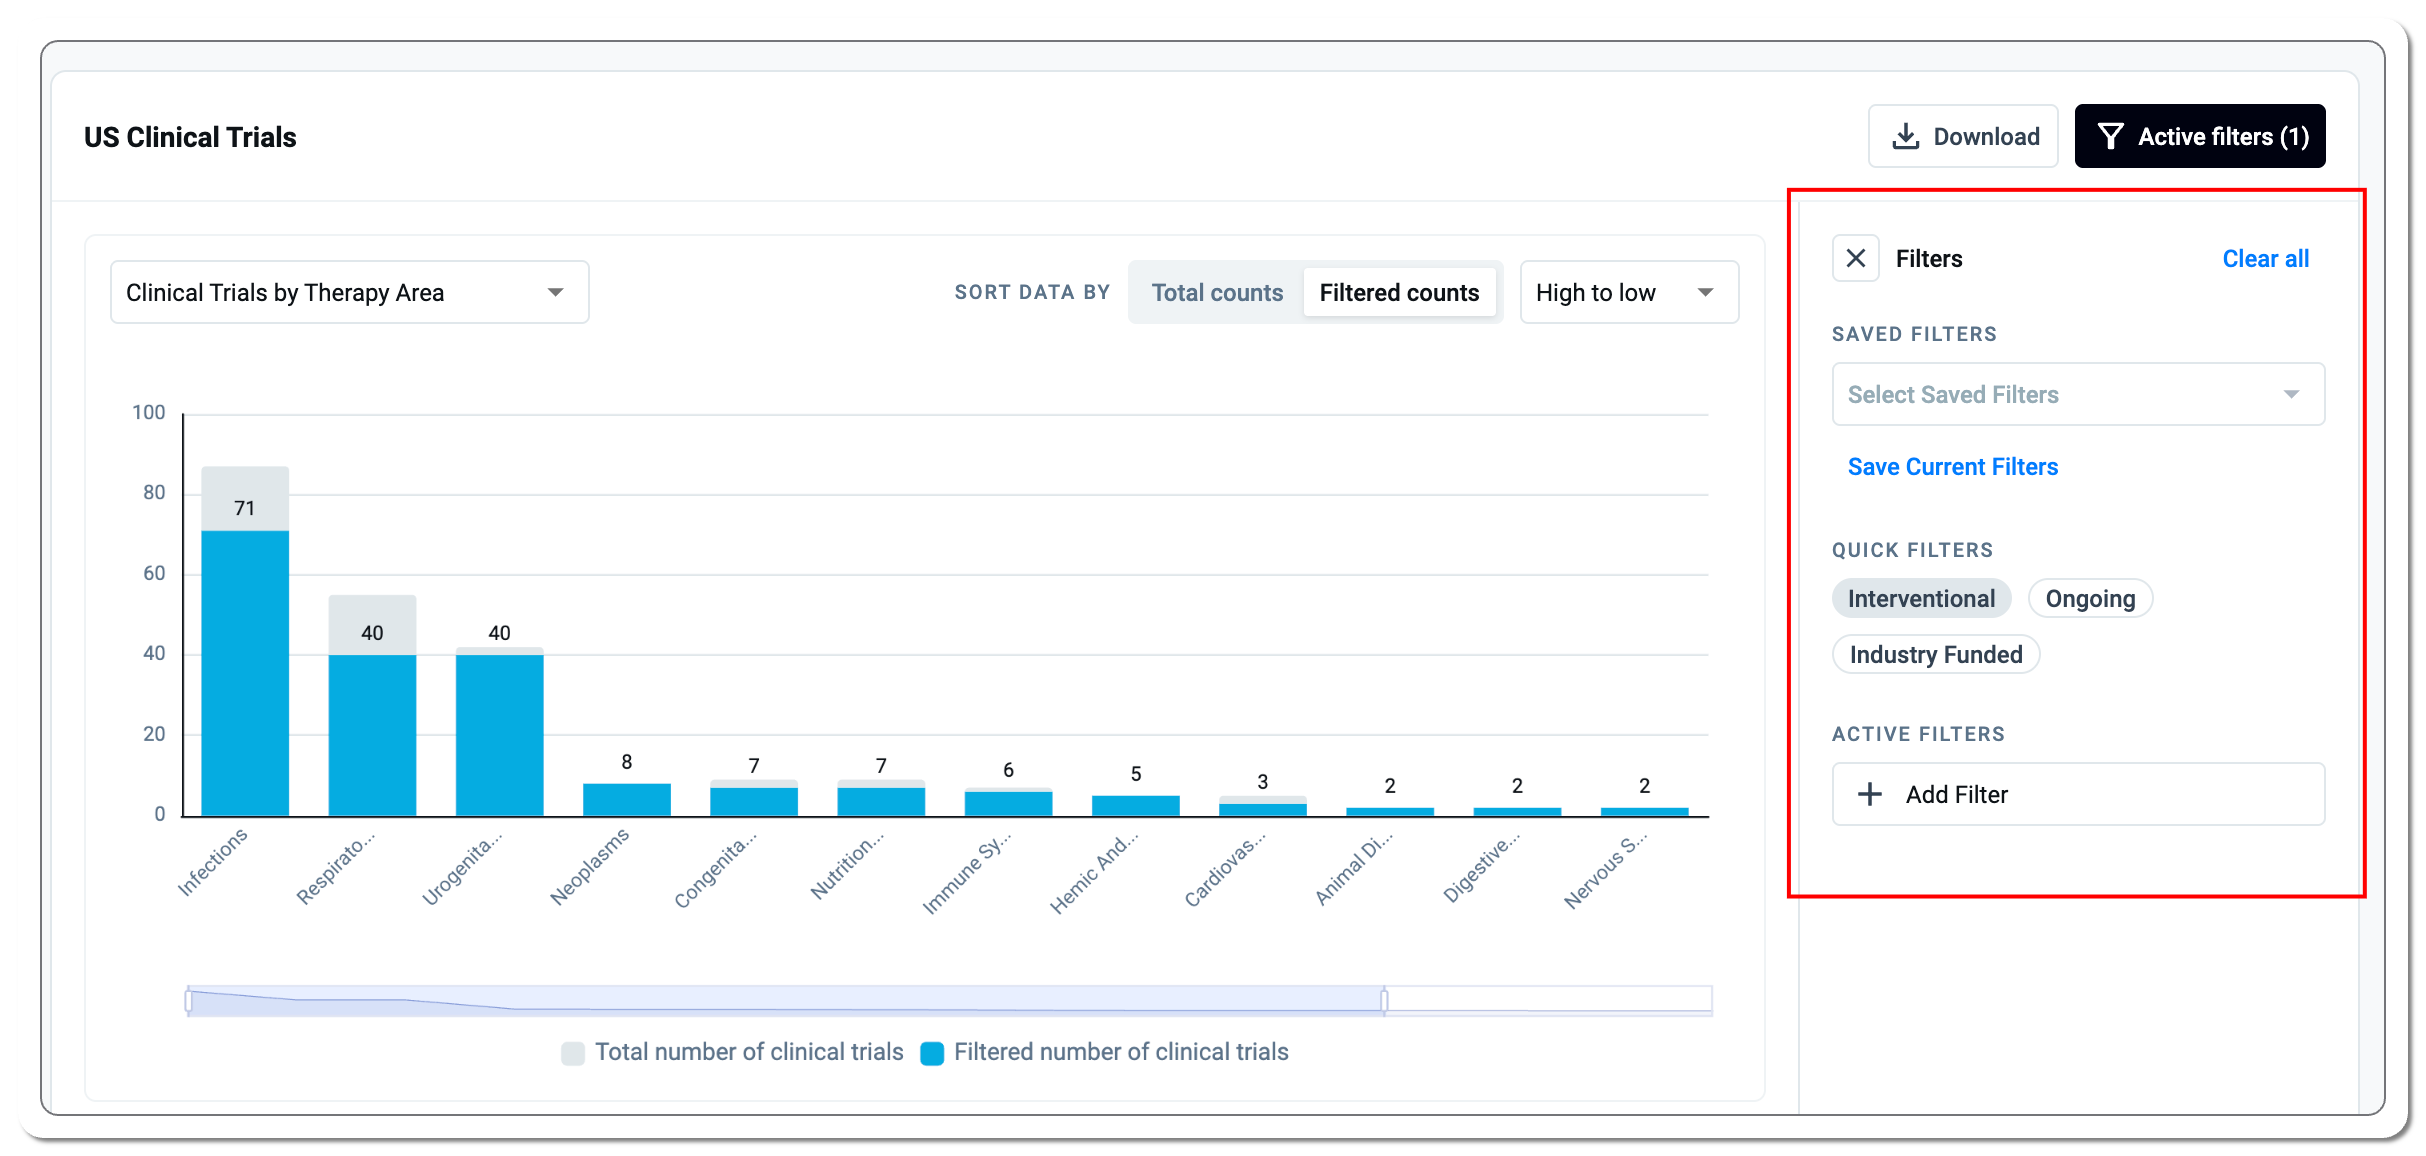Click the Respirato... axis label
The width and height of the screenshot is (2426, 1156).
tap(336, 867)
